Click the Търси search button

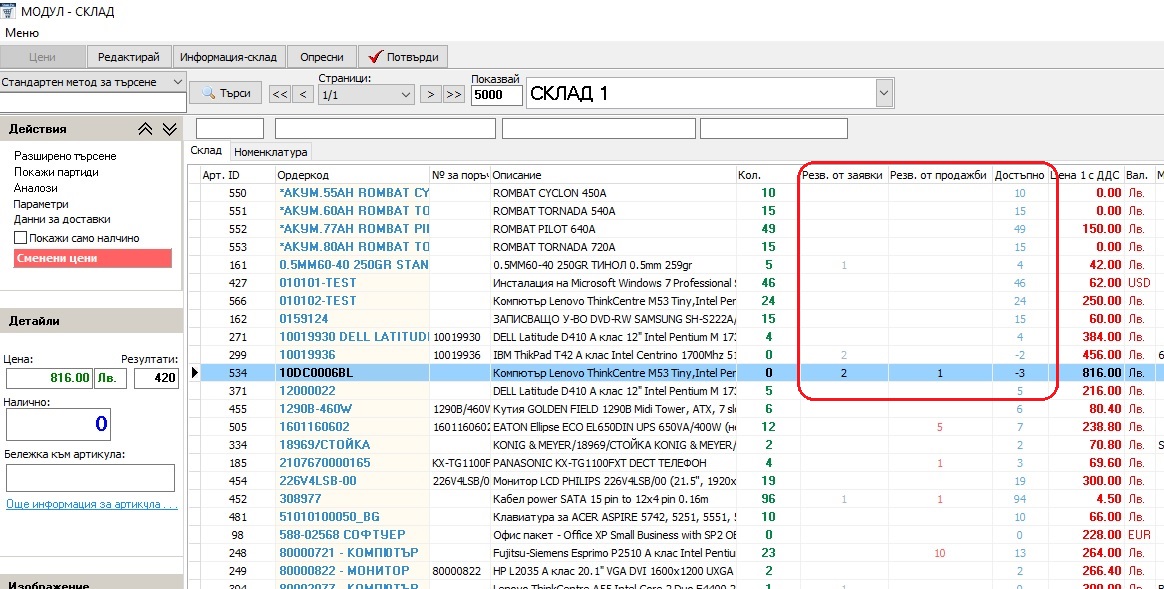point(226,94)
